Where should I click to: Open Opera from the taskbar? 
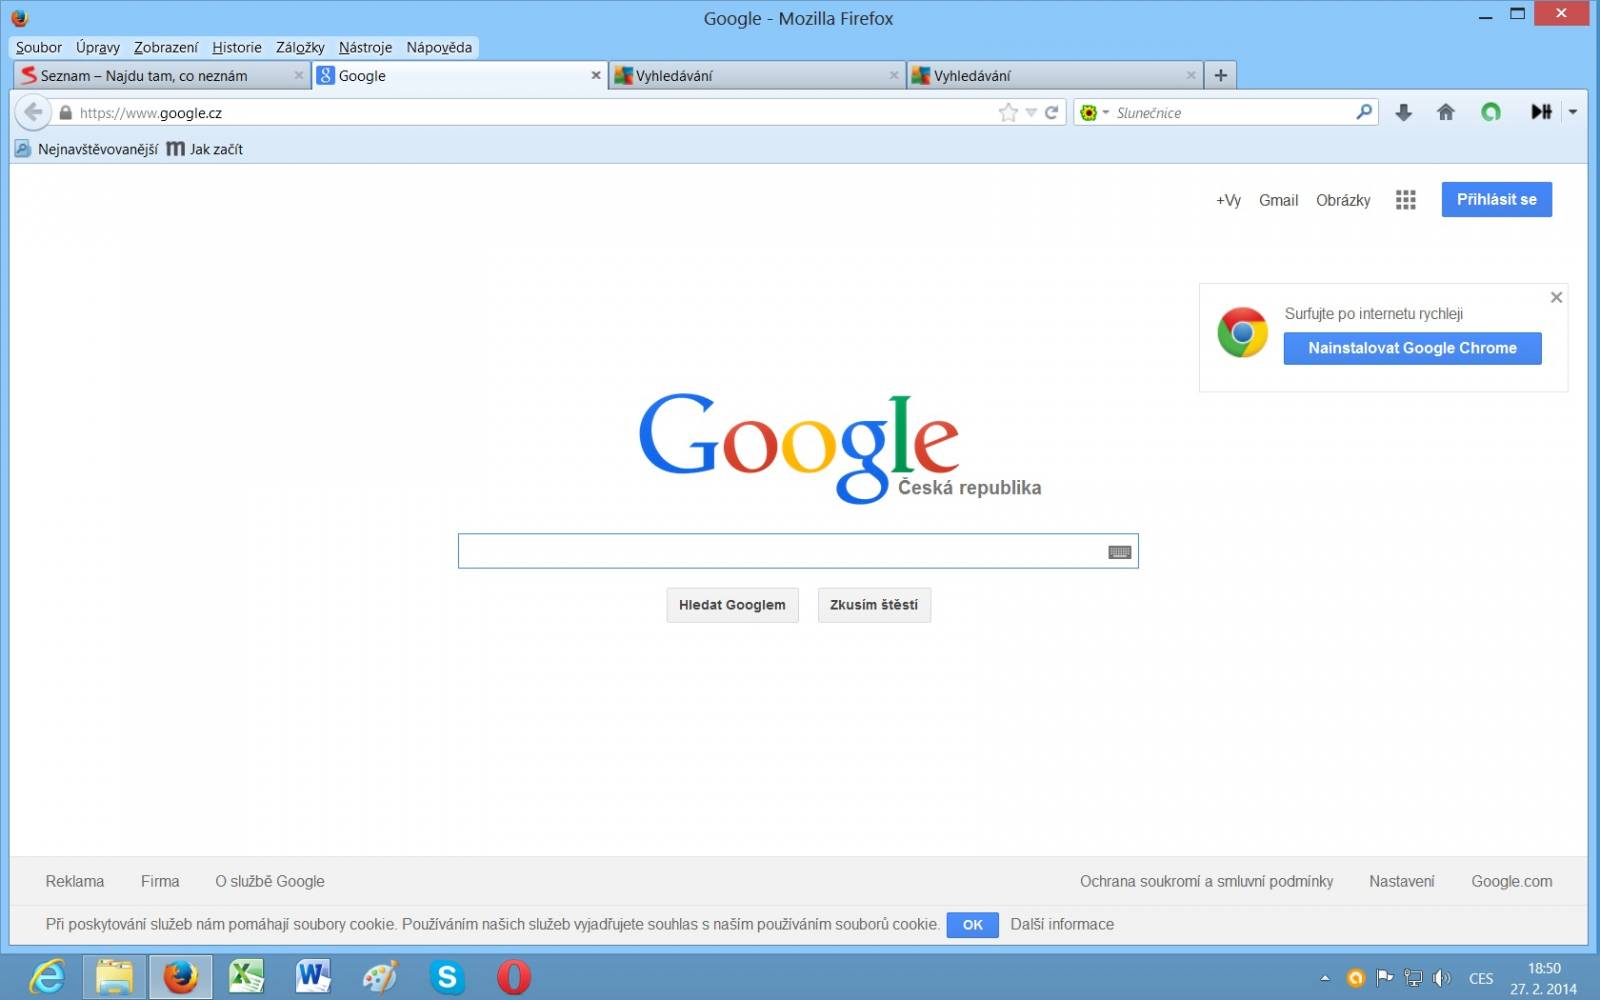514,977
